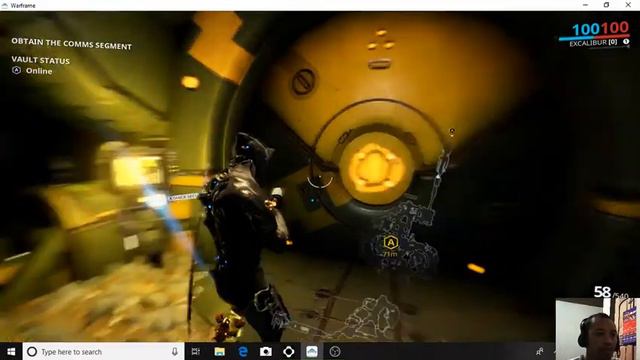Viewport: 640px width, 360px height.
Task: Click the circled 'A' next to Online
Action: (x=16, y=70)
